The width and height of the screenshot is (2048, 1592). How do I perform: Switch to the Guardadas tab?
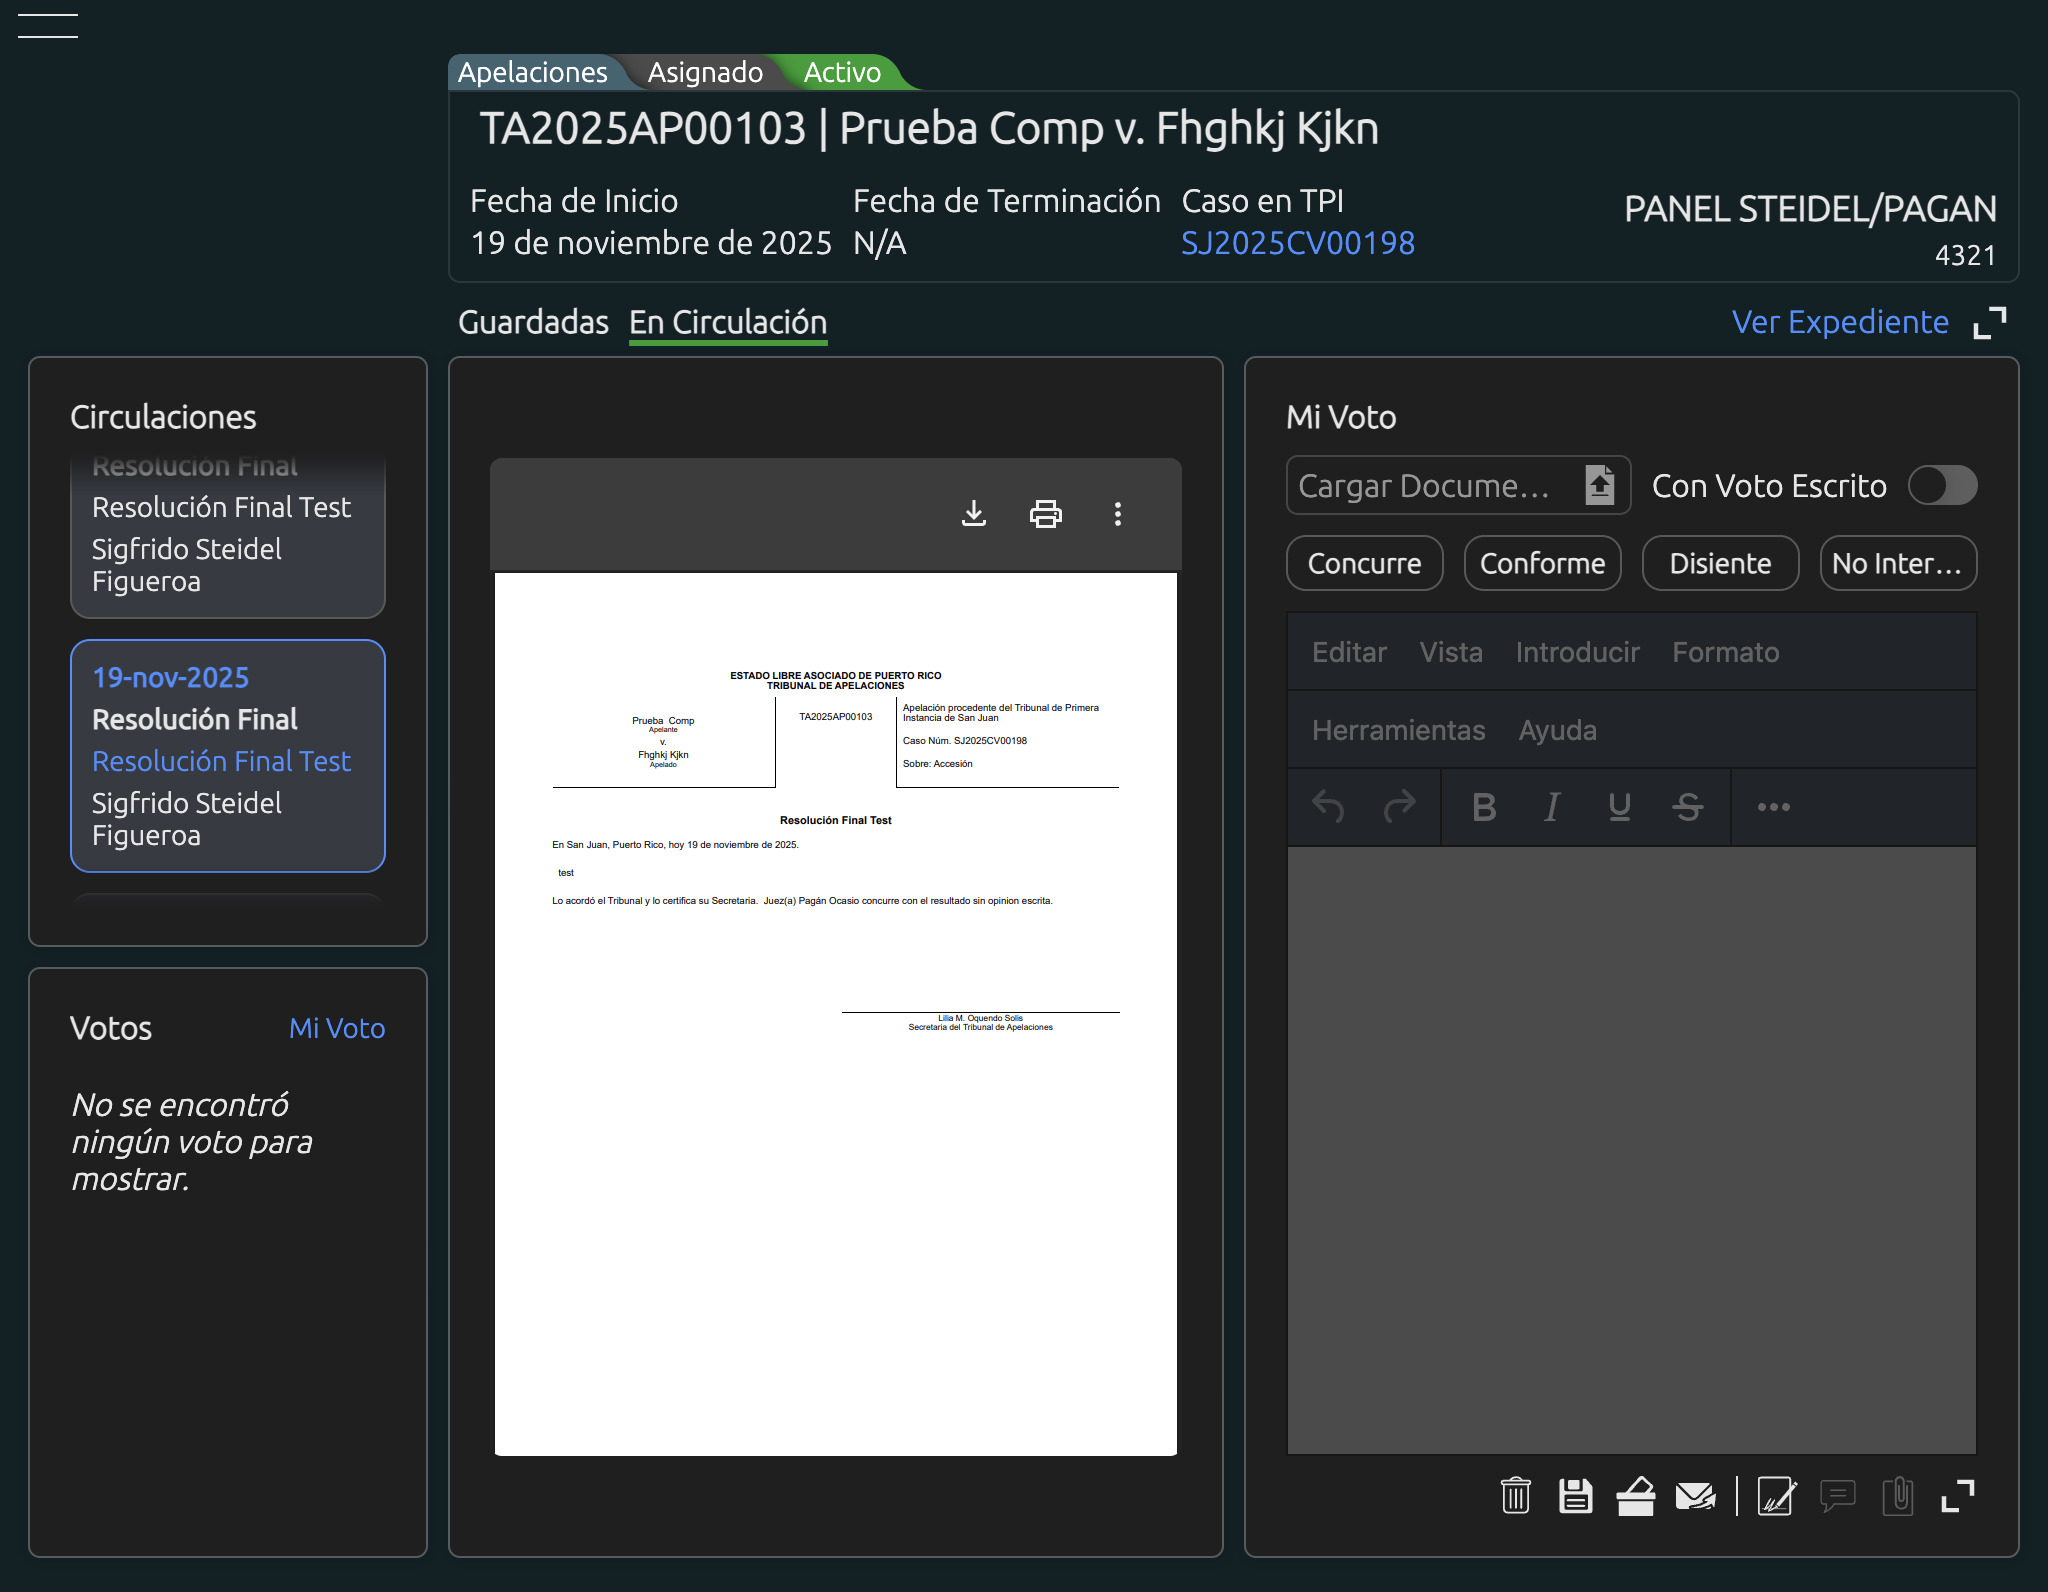[x=533, y=322]
